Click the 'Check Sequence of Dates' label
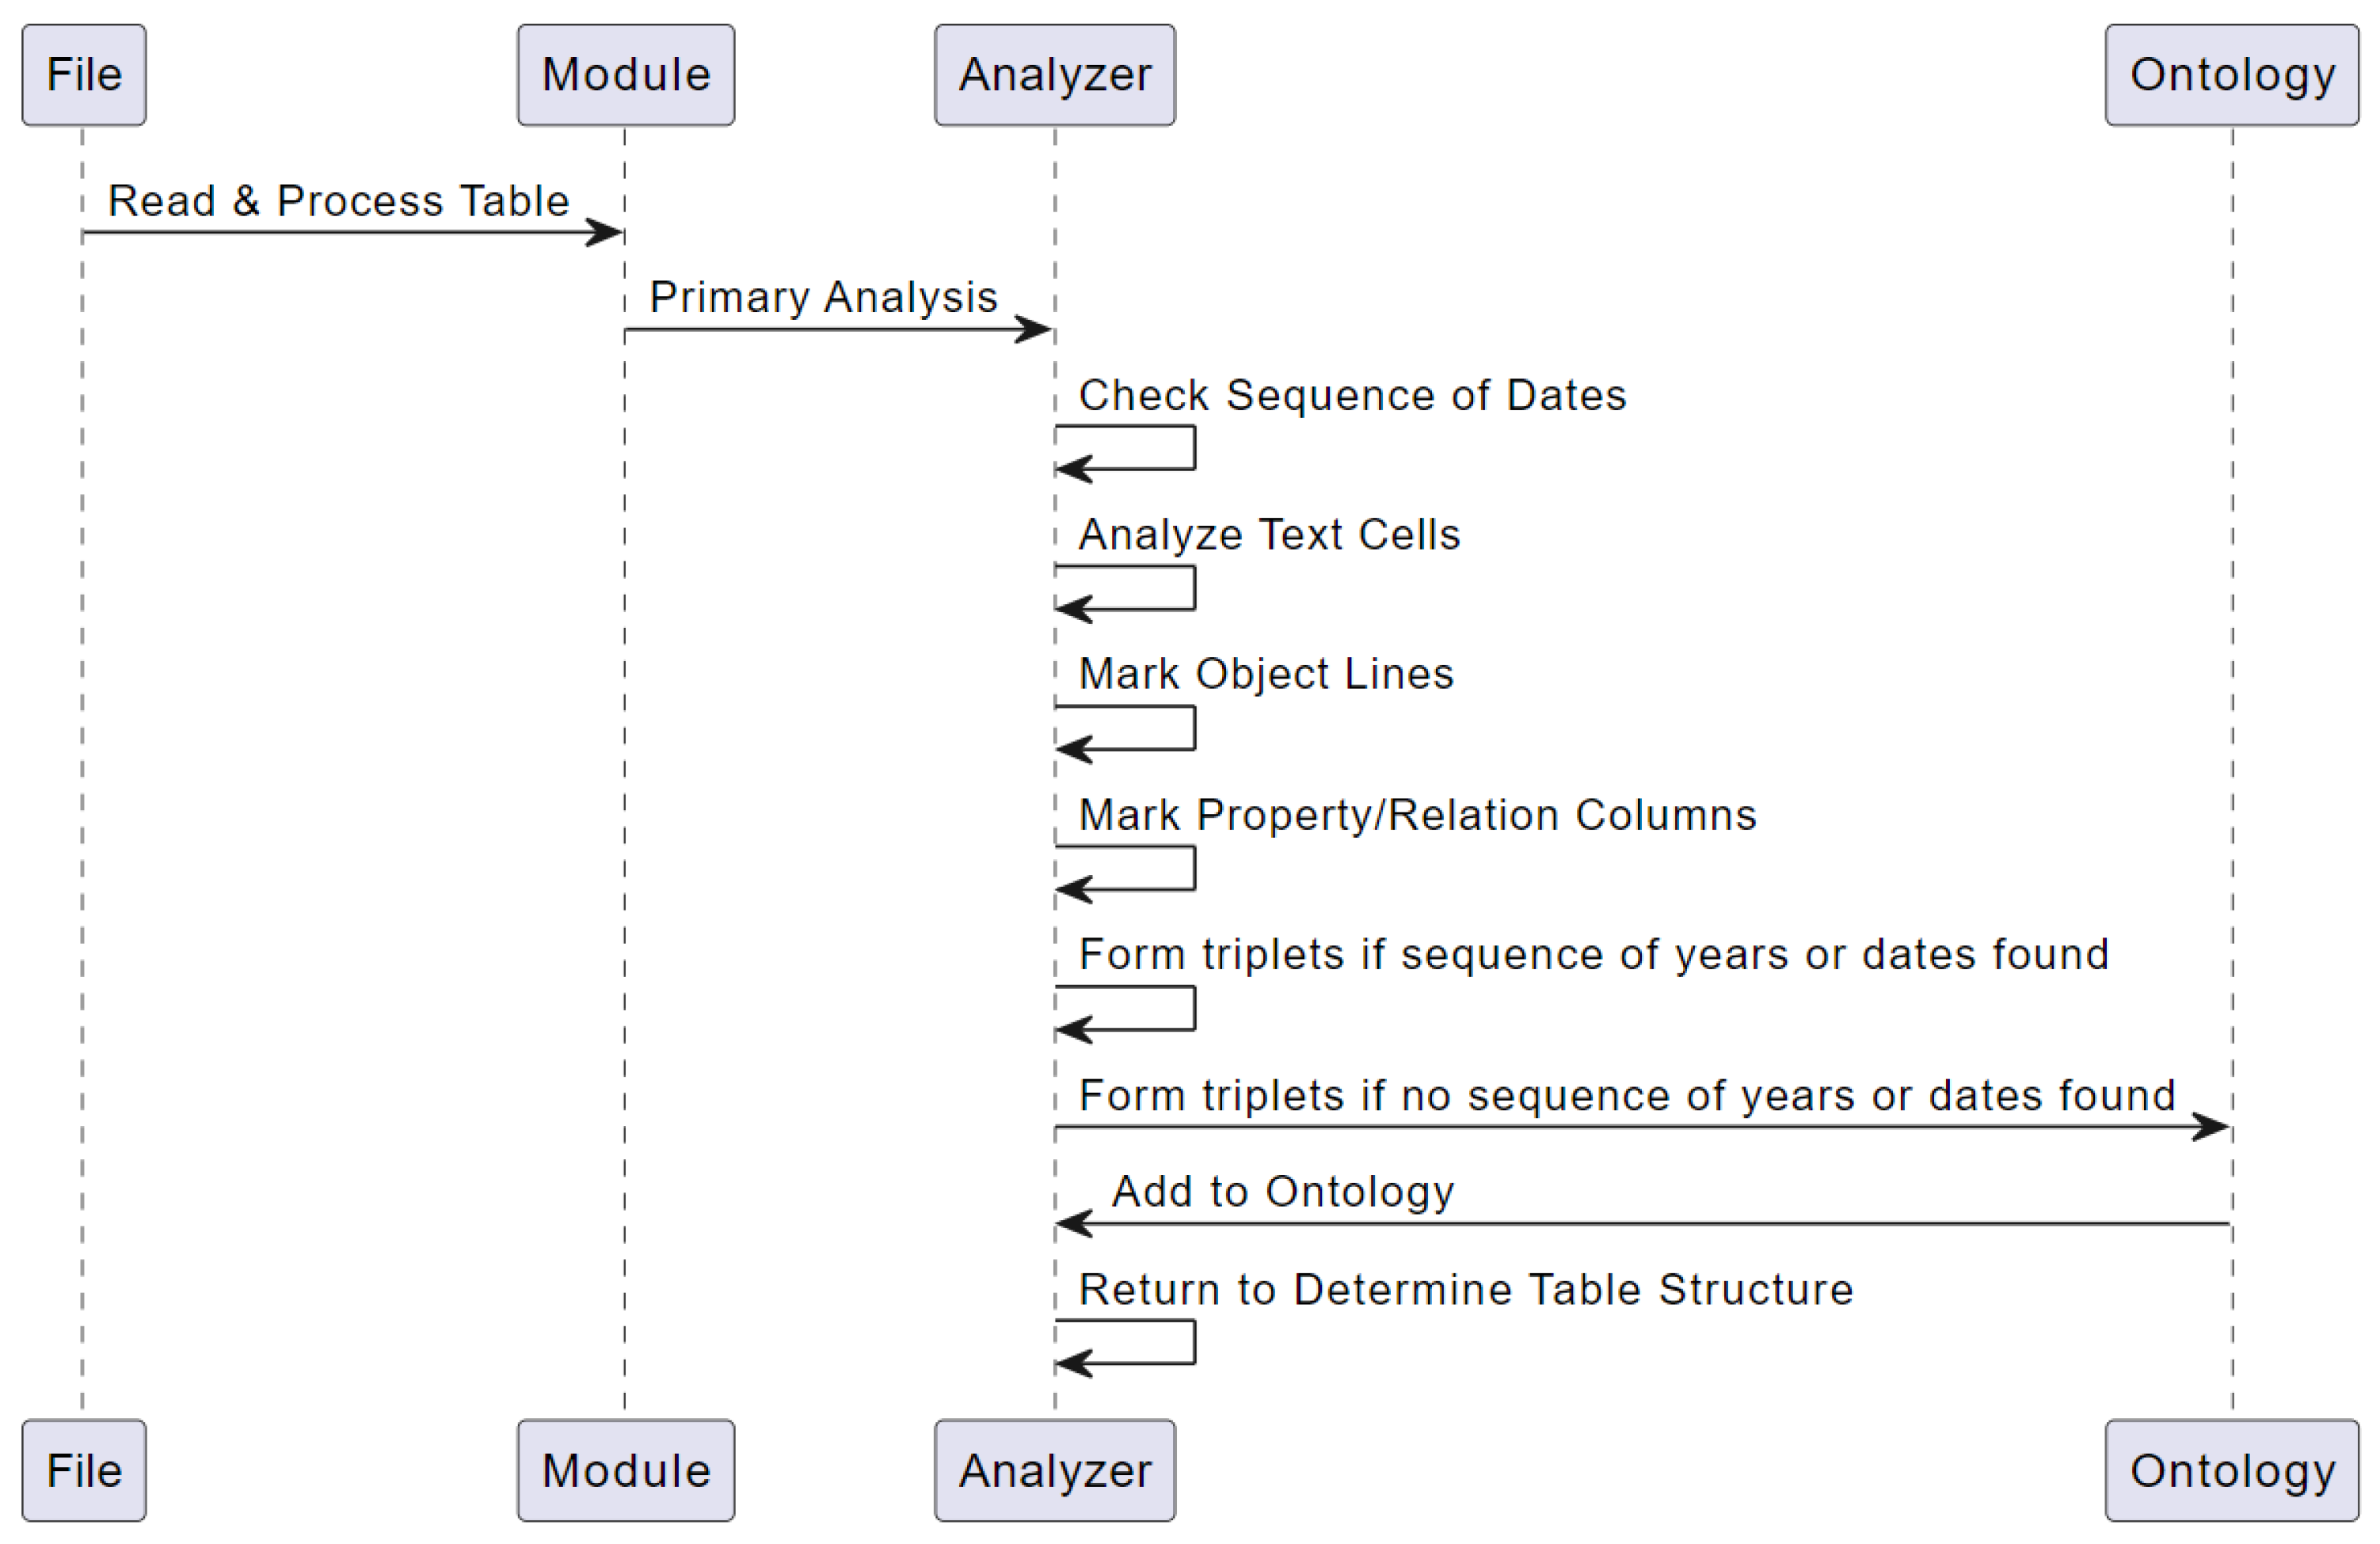2380x1544 pixels. 1352,395
